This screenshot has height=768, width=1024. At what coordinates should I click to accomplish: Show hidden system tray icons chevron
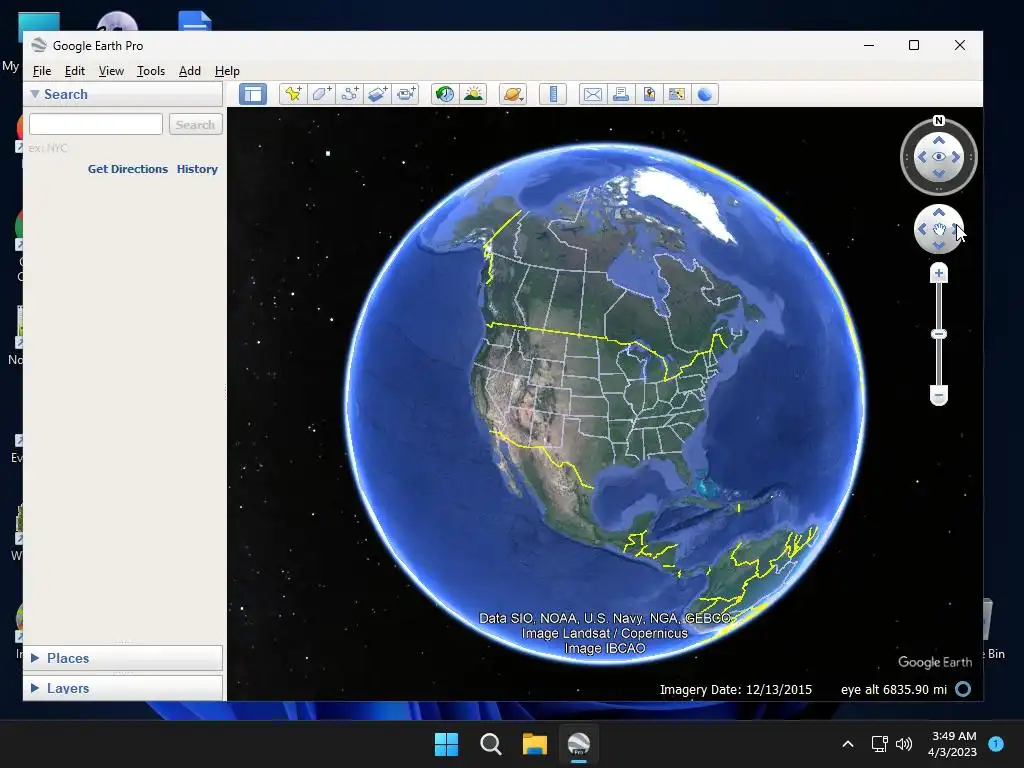(x=848, y=744)
